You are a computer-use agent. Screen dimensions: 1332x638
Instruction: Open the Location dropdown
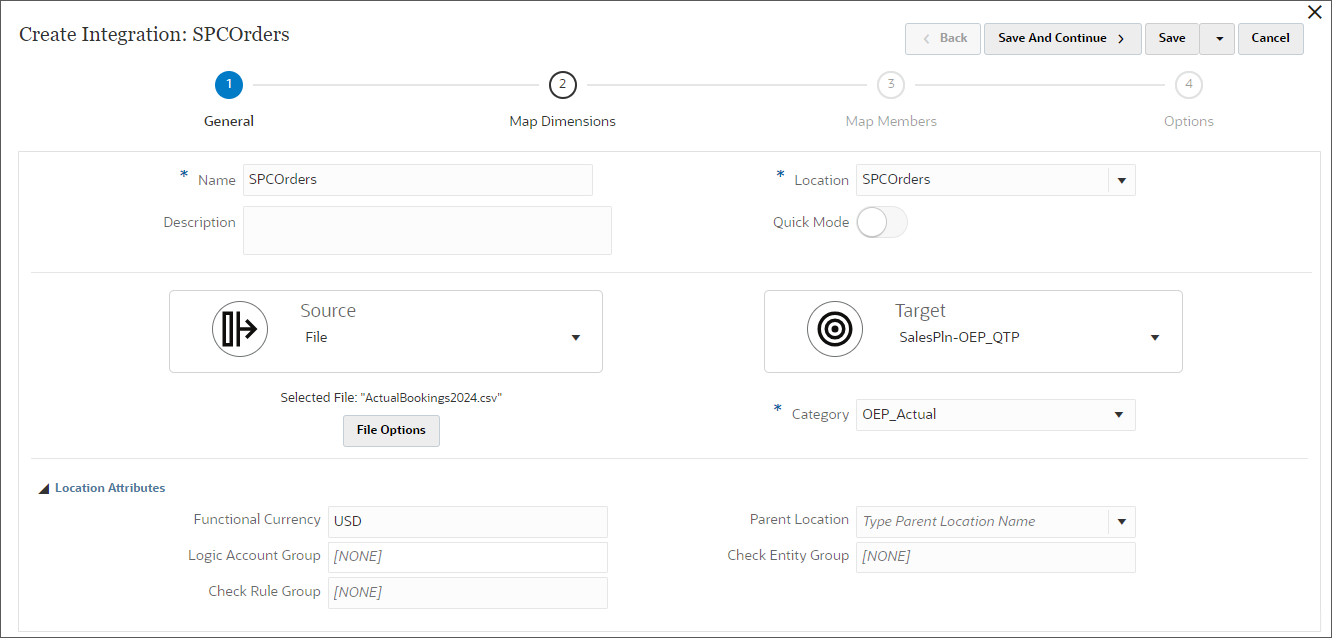[x=1122, y=179]
